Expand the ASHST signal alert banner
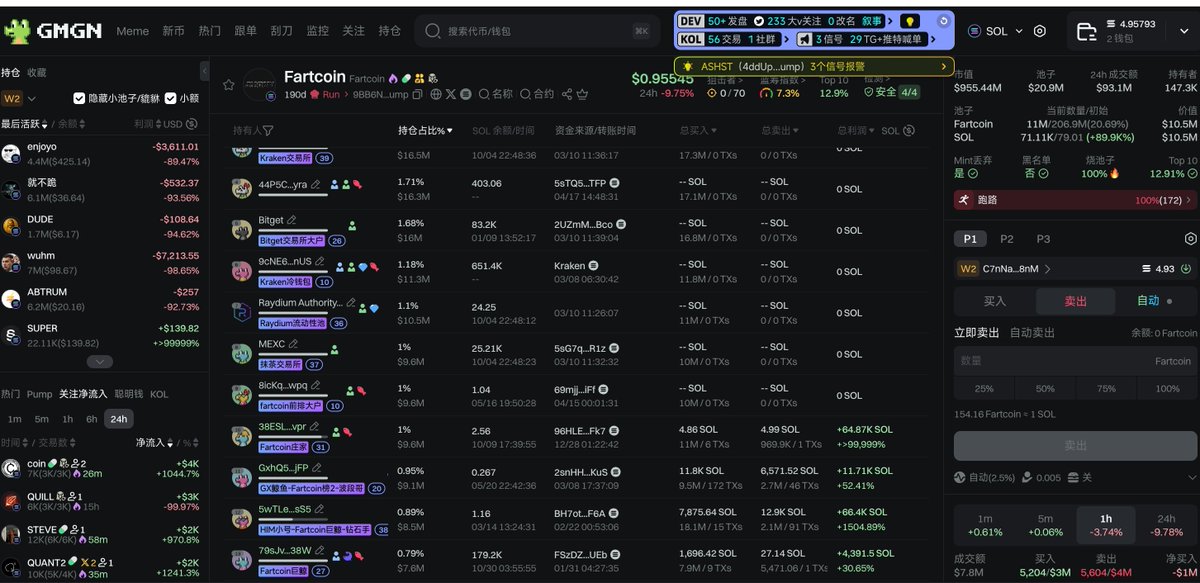1200x583 pixels. click(x=815, y=67)
